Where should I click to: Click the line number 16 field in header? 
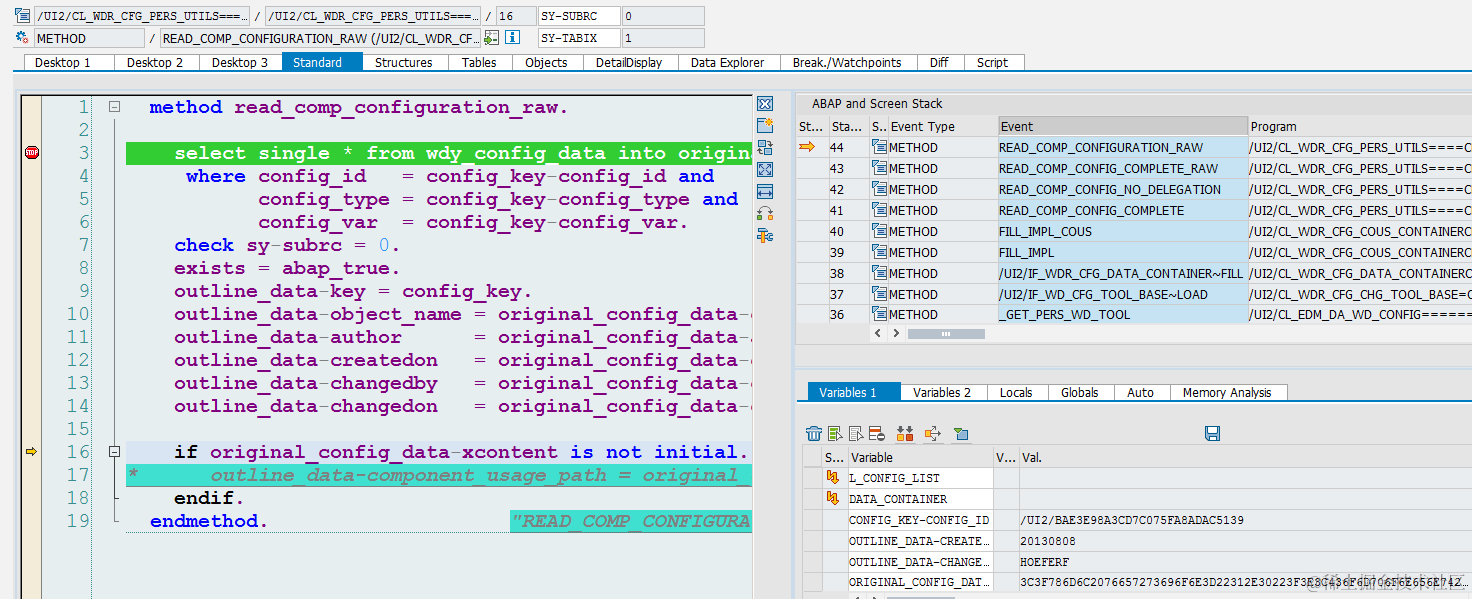514,16
